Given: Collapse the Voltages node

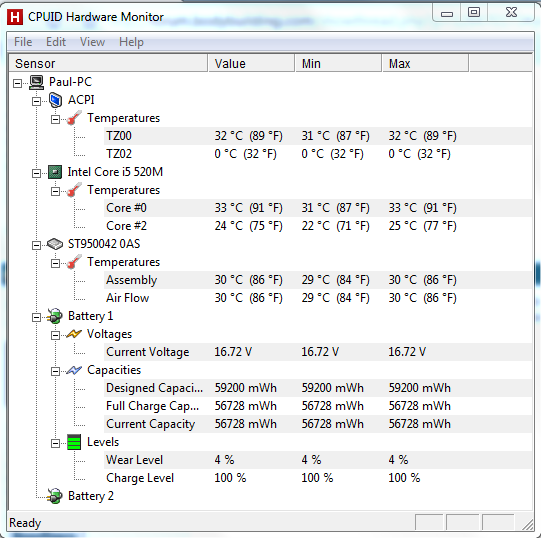Looking at the screenshot, I should pyautogui.click(x=55, y=335).
